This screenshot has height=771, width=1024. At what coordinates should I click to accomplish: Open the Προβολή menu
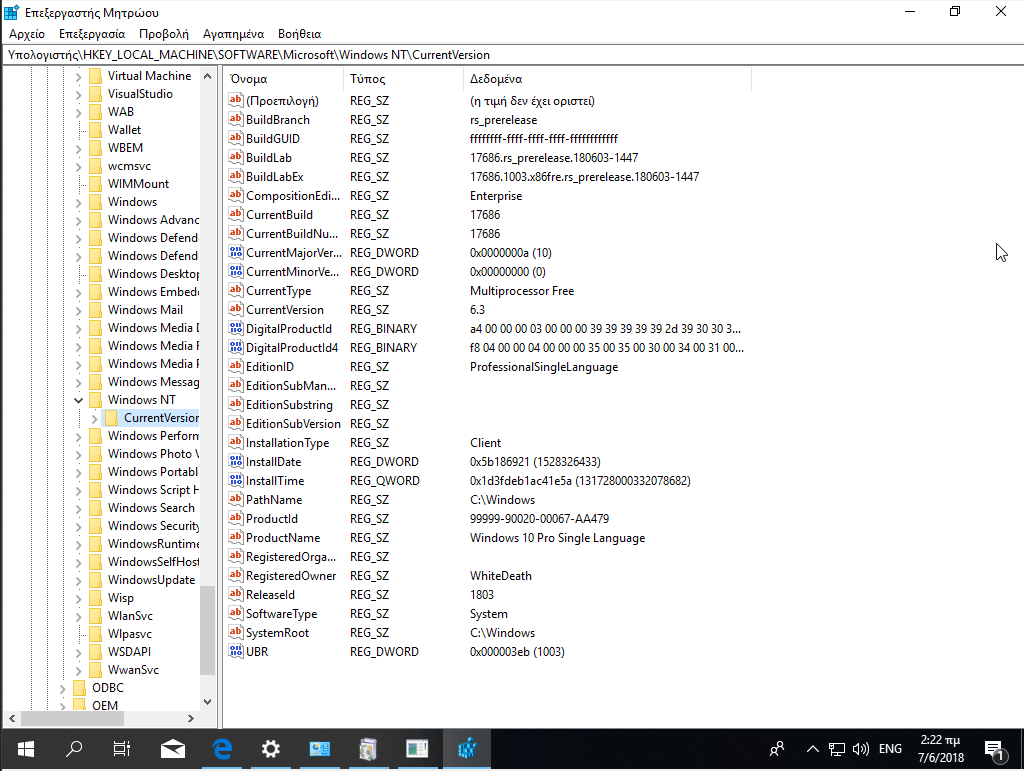[164, 34]
